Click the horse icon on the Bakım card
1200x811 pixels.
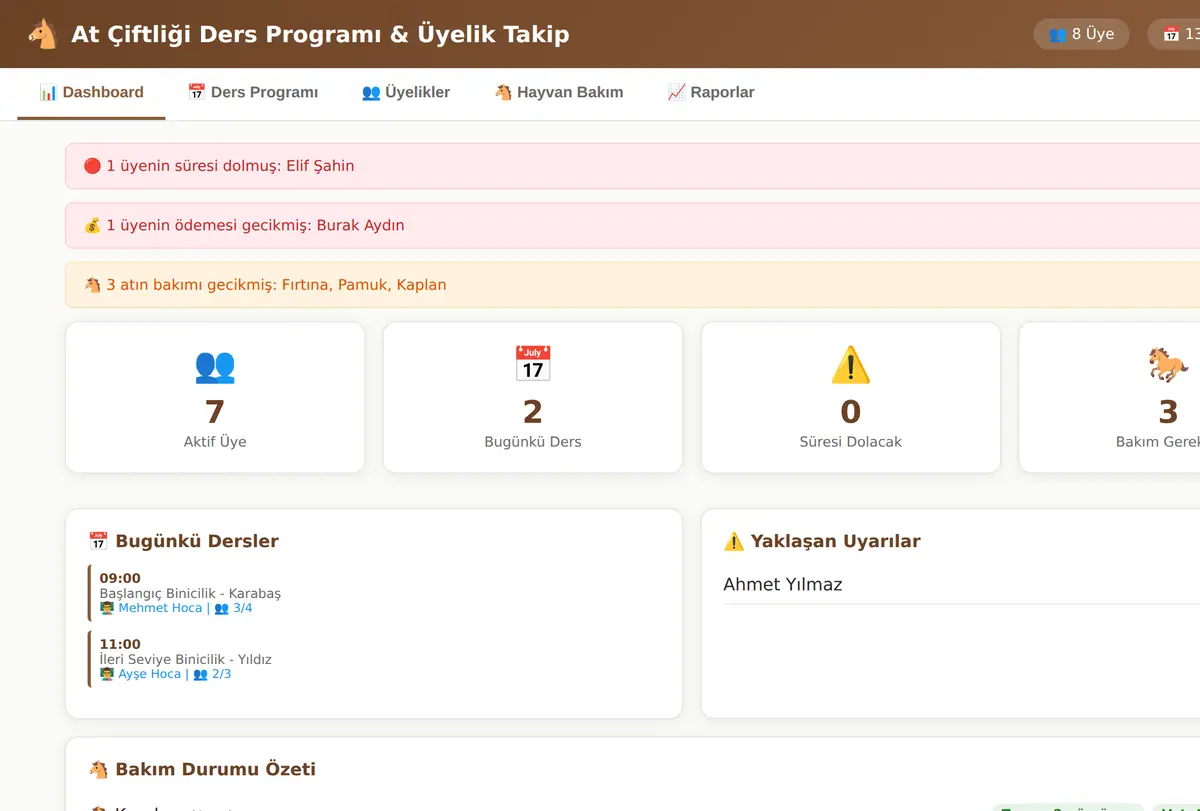[1168, 365]
